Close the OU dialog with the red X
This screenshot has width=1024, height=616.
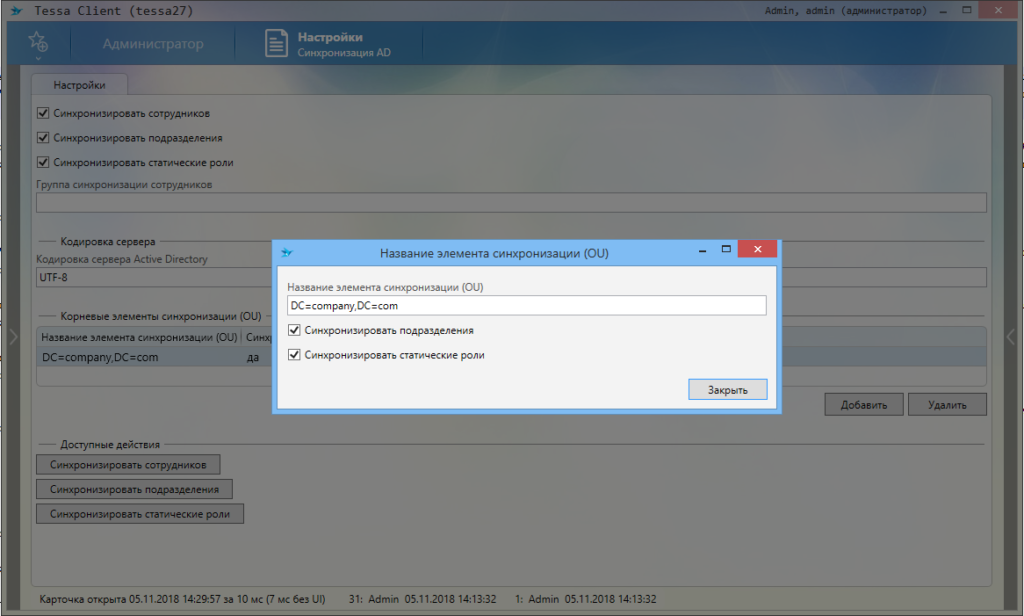click(x=758, y=249)
